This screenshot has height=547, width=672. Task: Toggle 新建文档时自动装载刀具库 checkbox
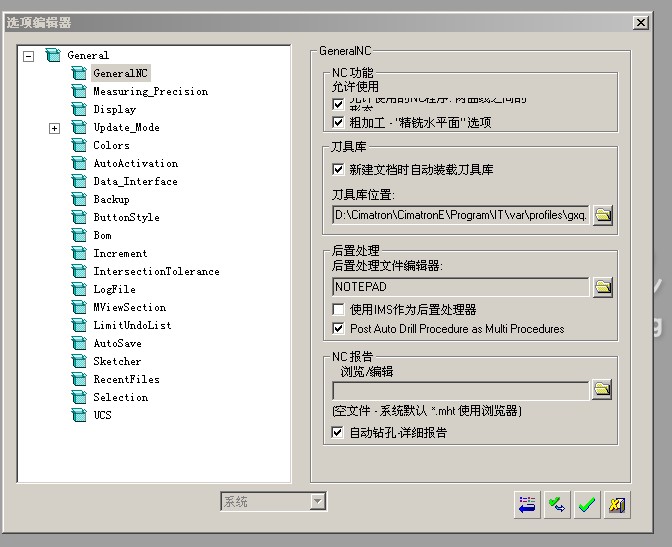tap(338, 169)
